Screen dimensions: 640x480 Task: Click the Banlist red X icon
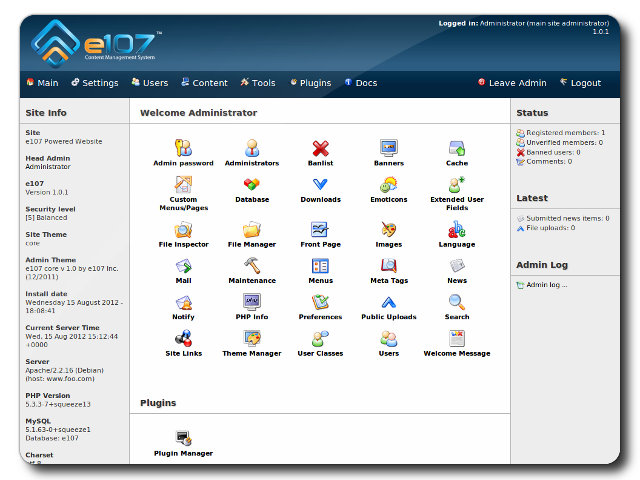click(320, 149)
